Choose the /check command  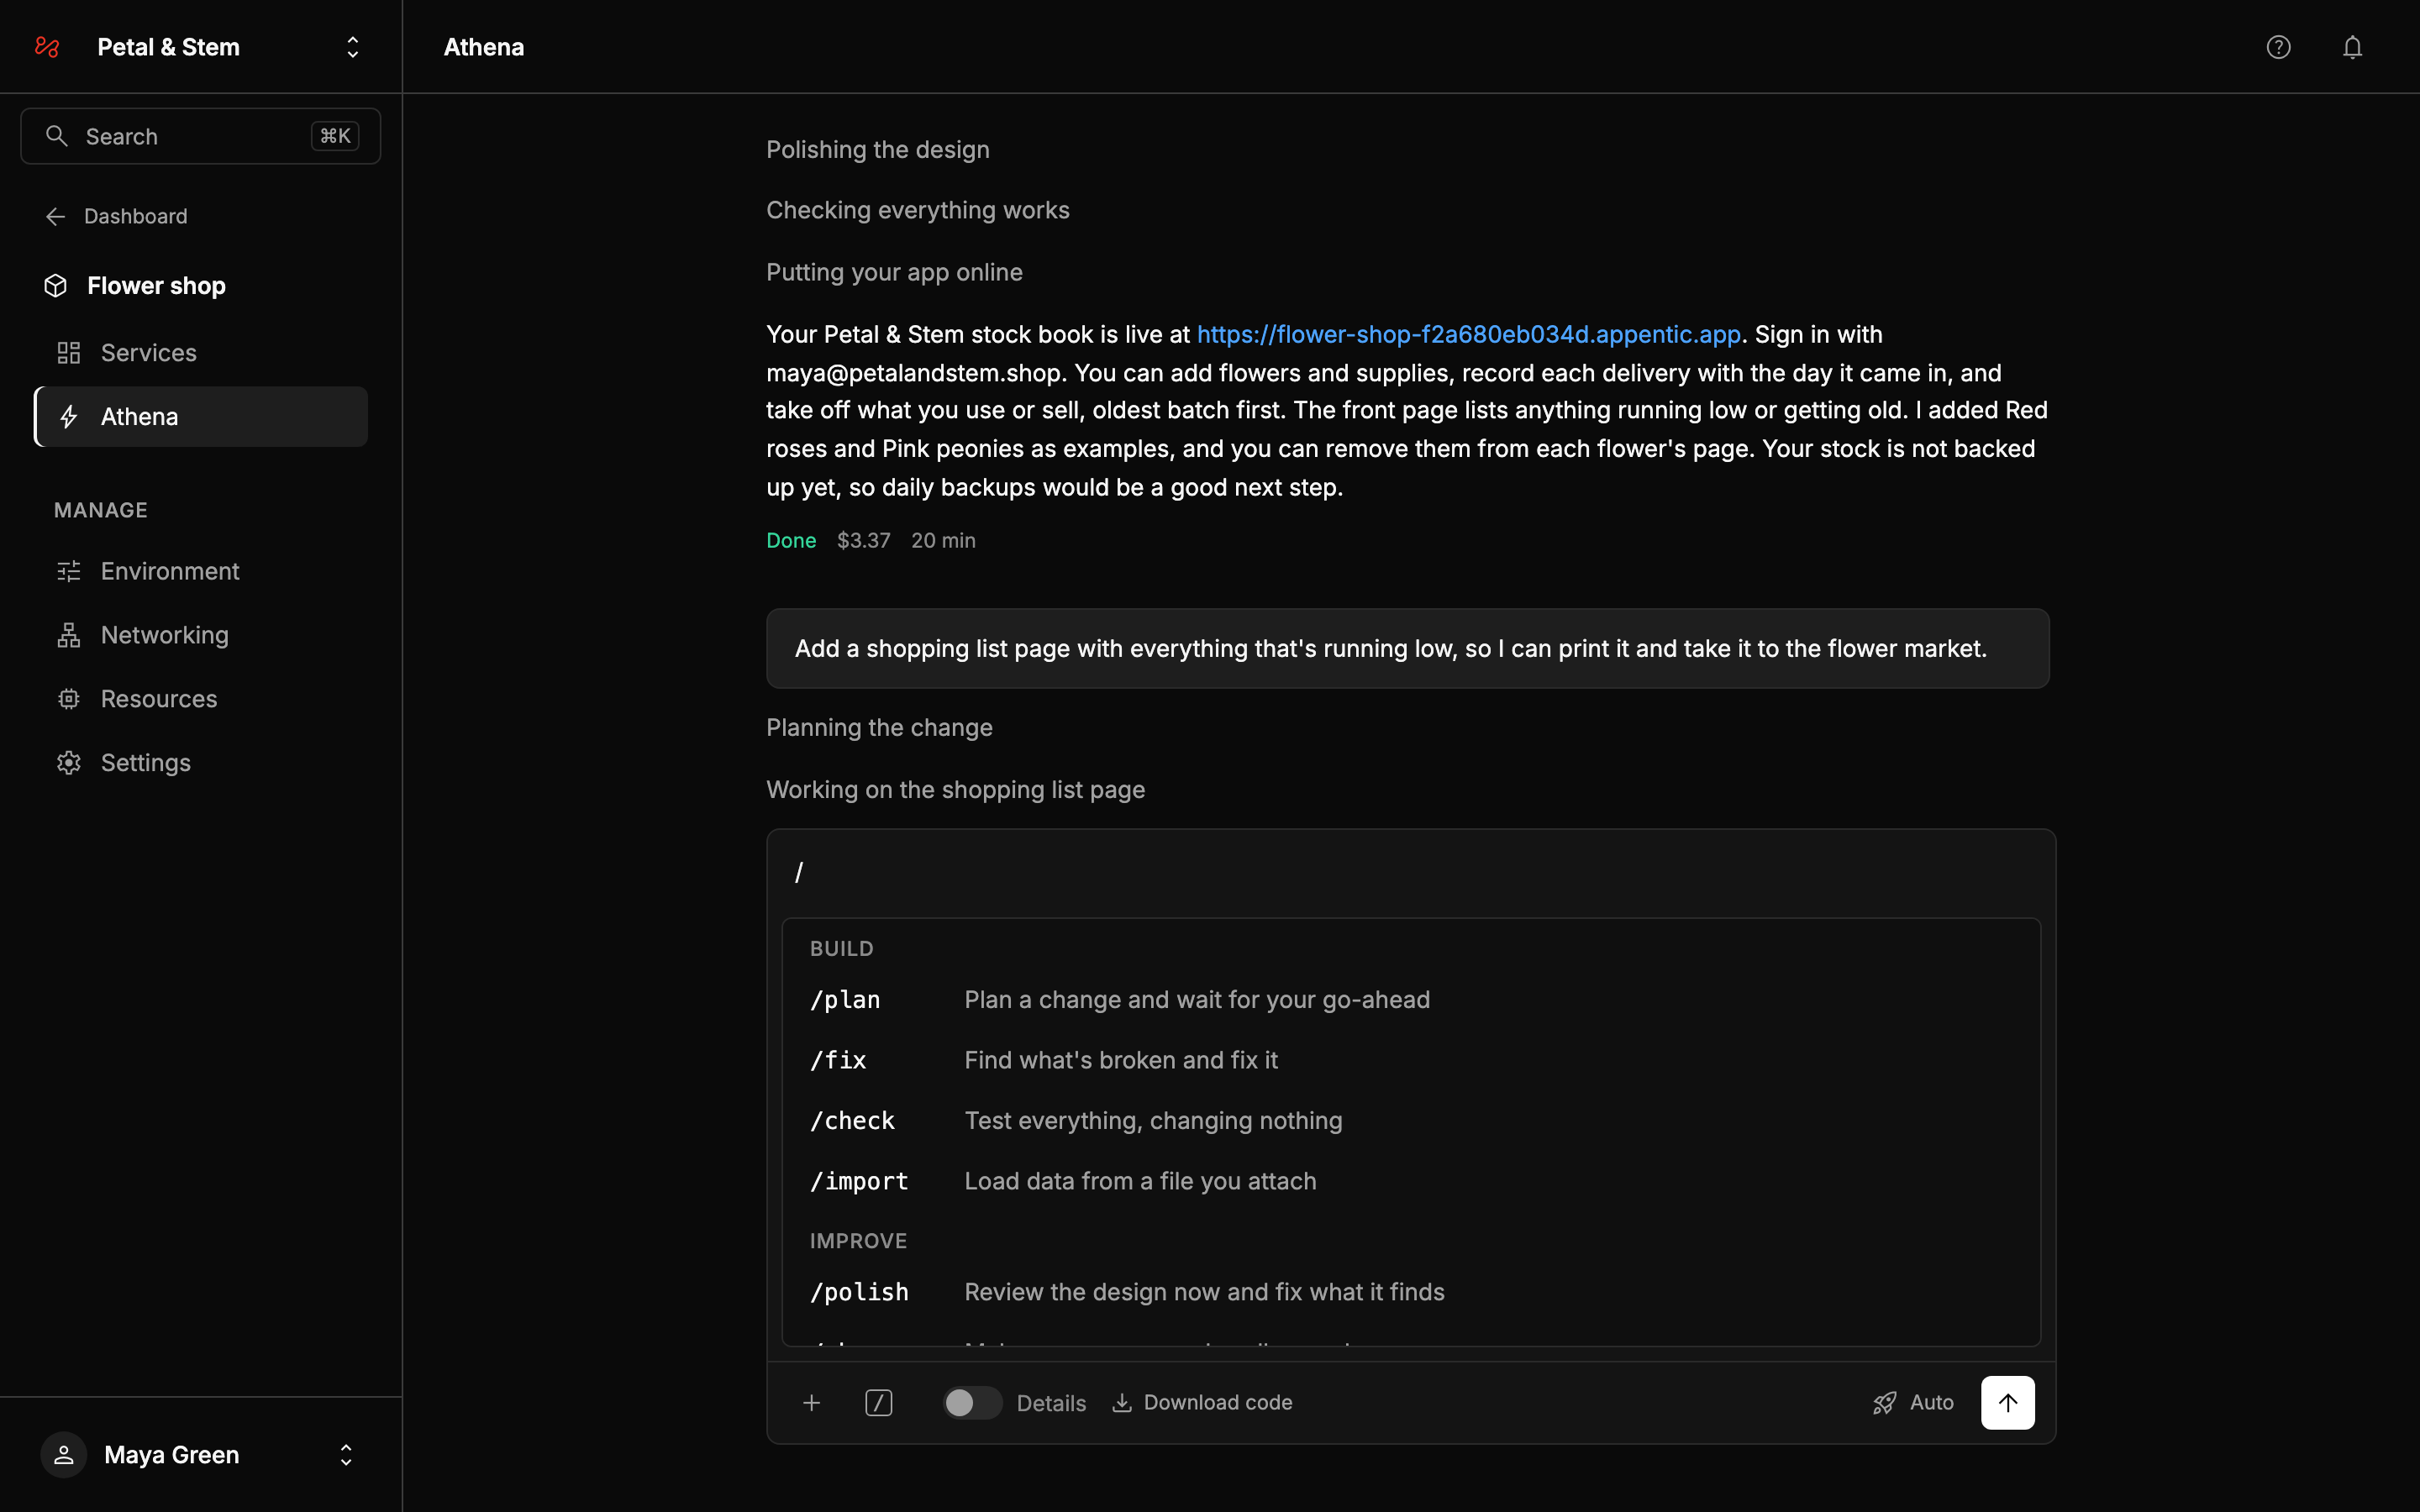[1410, 1121]
